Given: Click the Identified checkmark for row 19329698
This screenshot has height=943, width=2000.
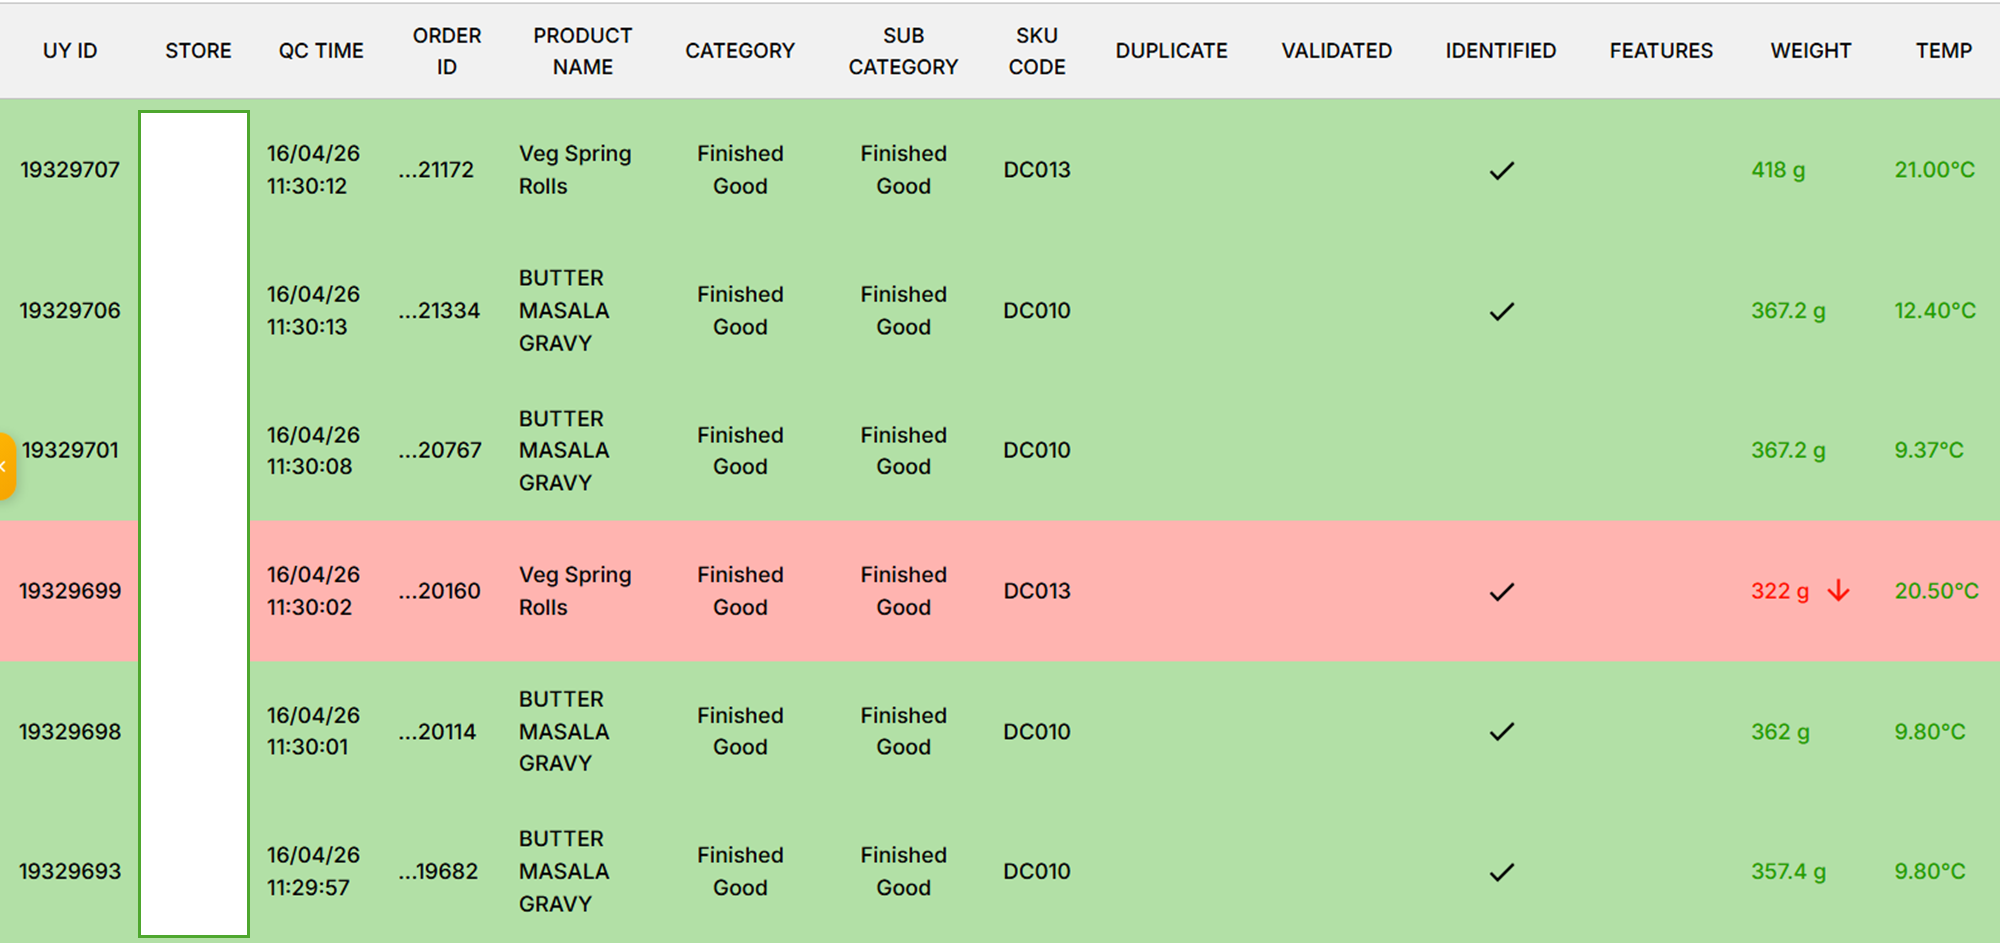Looking at the screenshot, I should click(x=1501, y=732).
